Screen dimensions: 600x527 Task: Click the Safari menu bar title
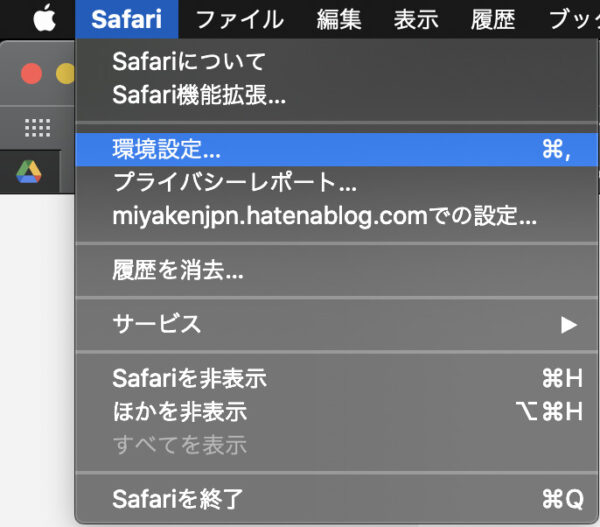126,18
